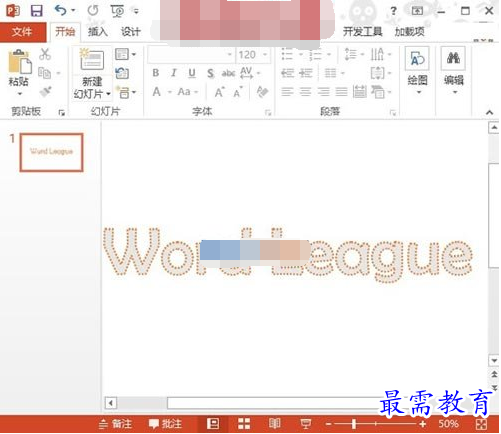501x434 pixels.
Task: Apply bulleted list
Action: (x=288, y=54)
